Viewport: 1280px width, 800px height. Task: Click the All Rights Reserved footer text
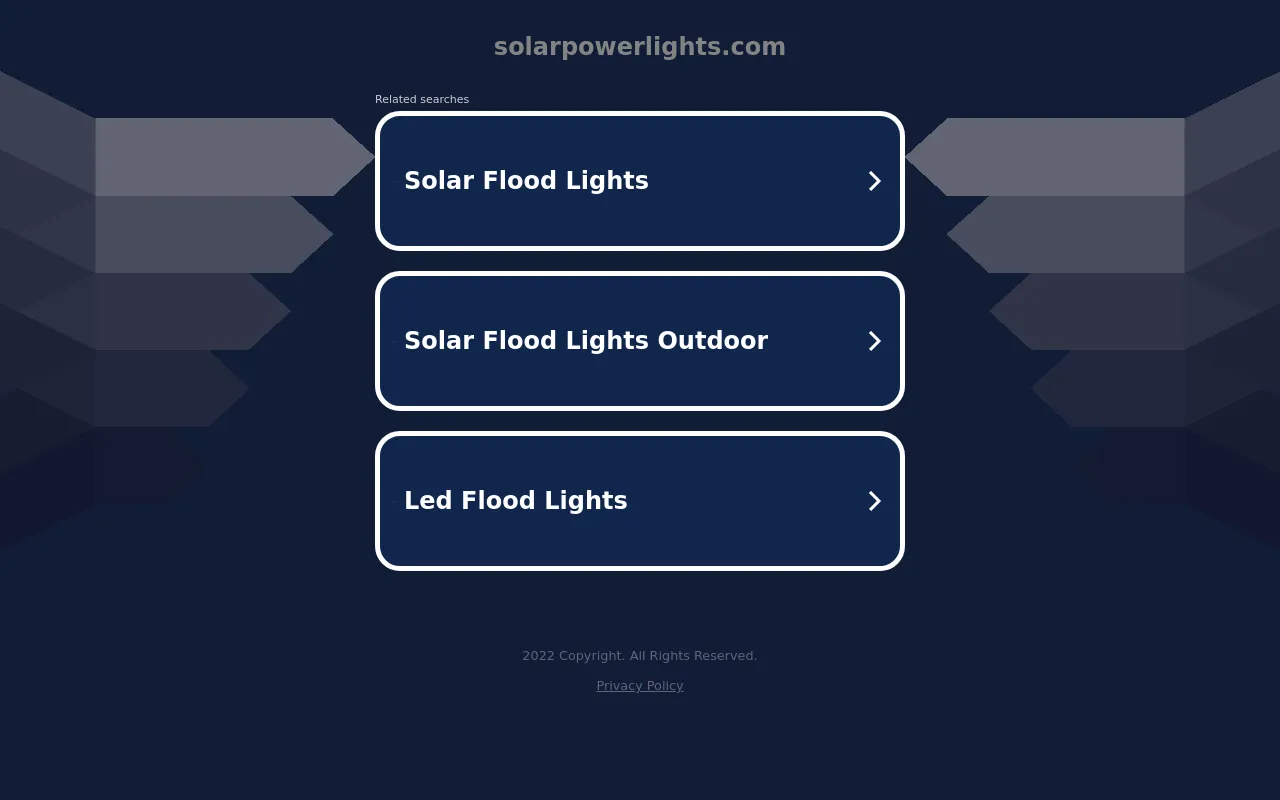(x=693, y=656)
